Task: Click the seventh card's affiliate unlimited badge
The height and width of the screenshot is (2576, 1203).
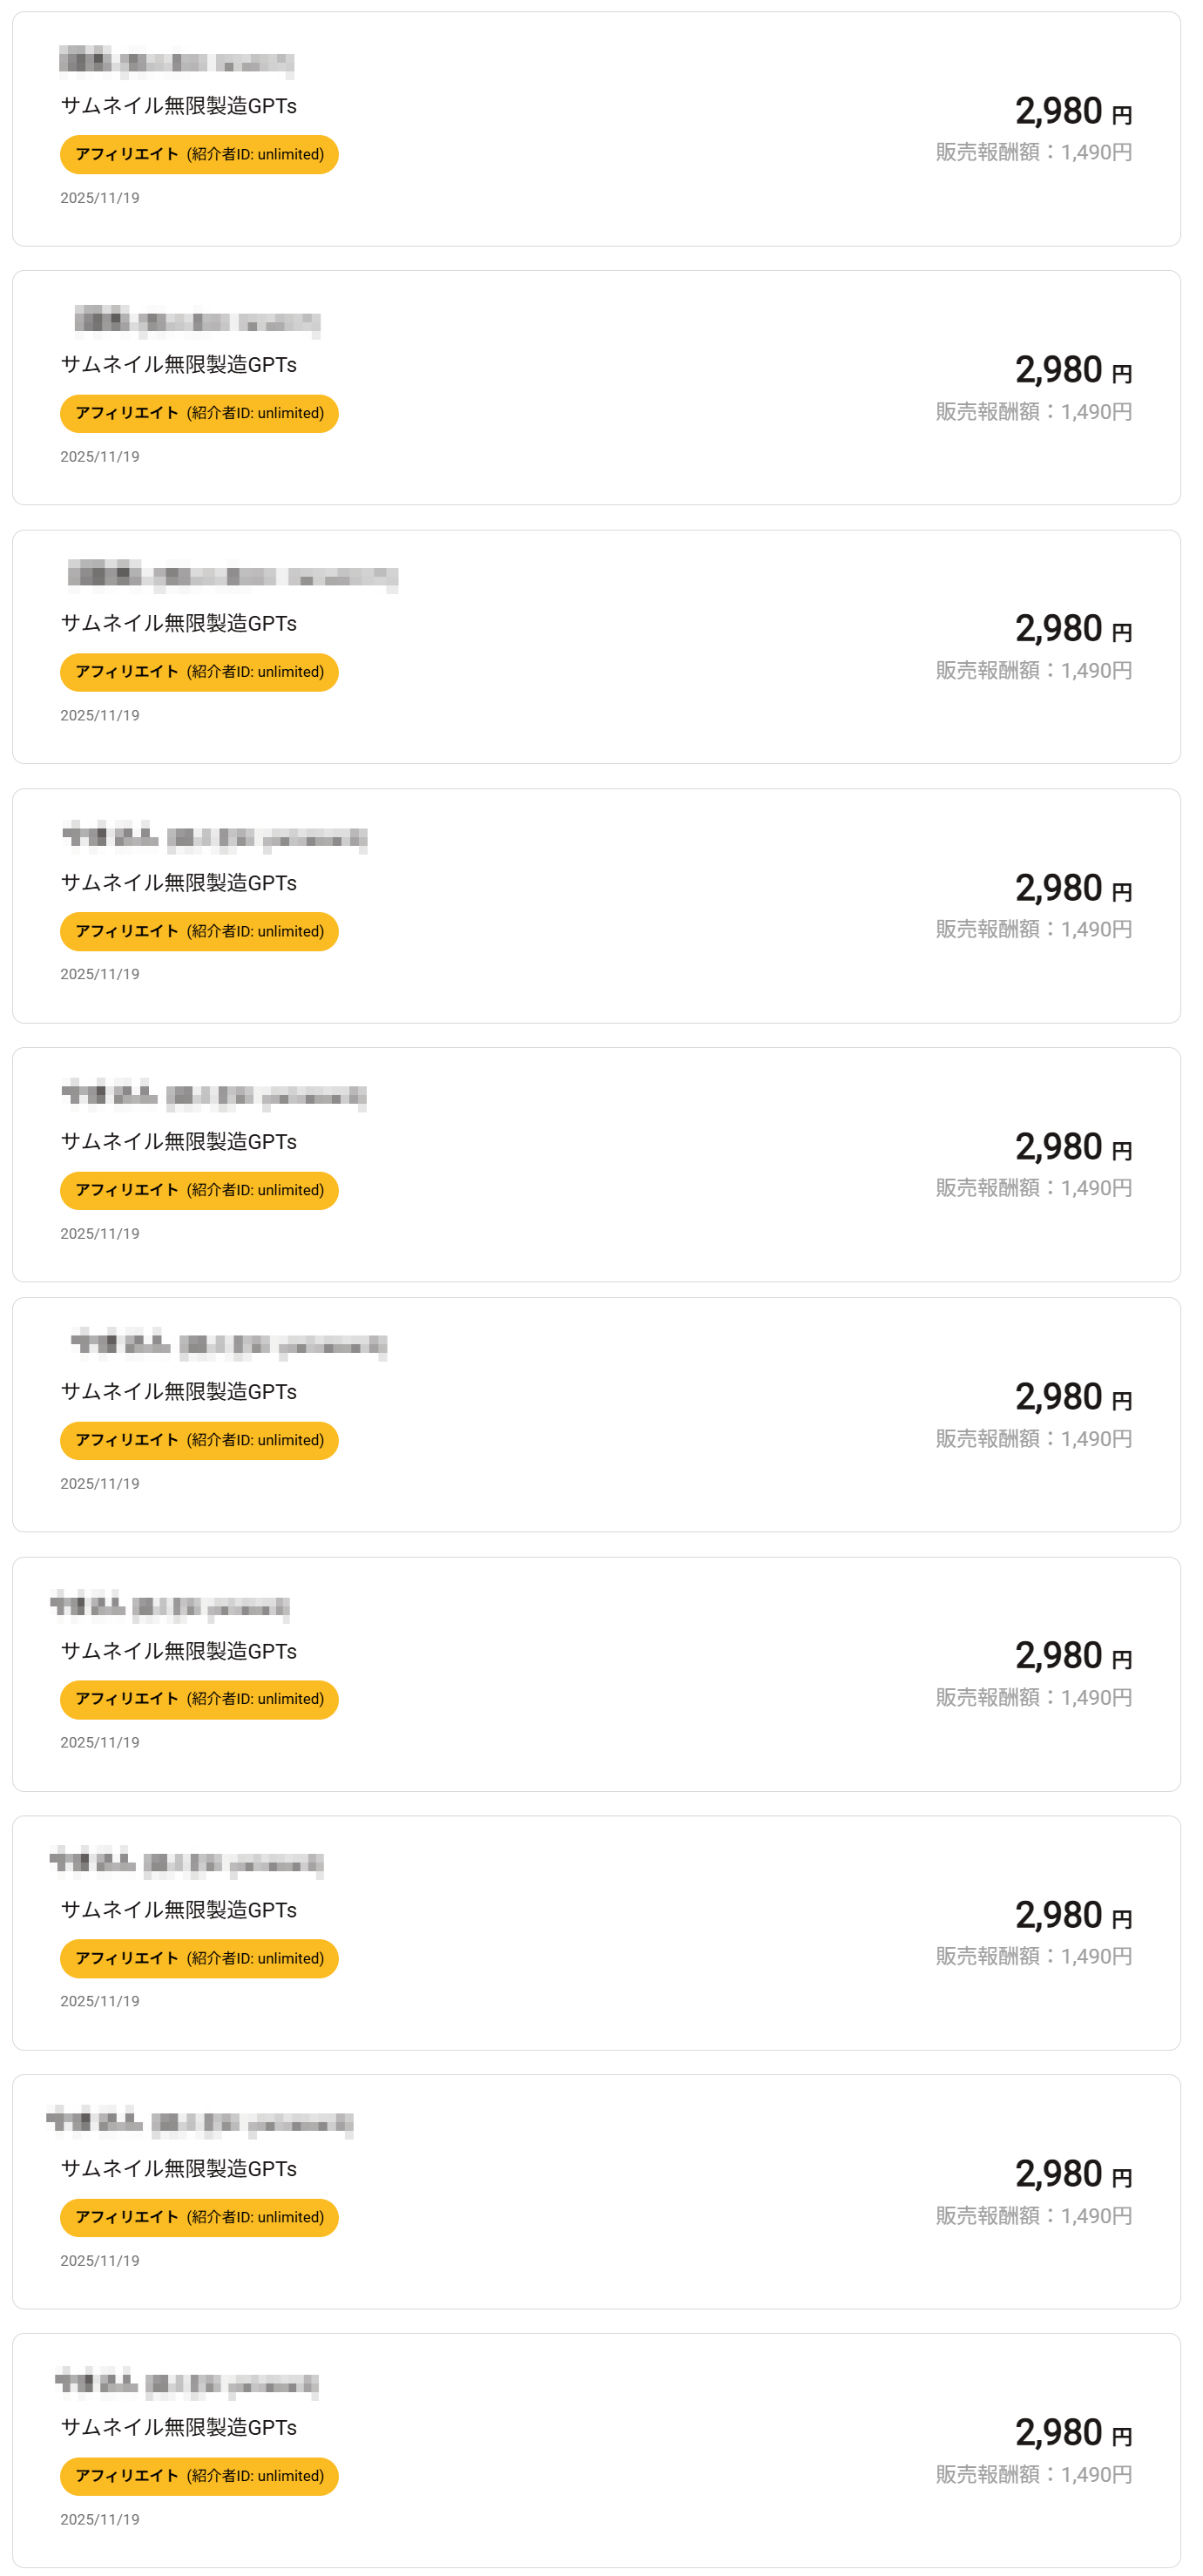Action: 199,1699
